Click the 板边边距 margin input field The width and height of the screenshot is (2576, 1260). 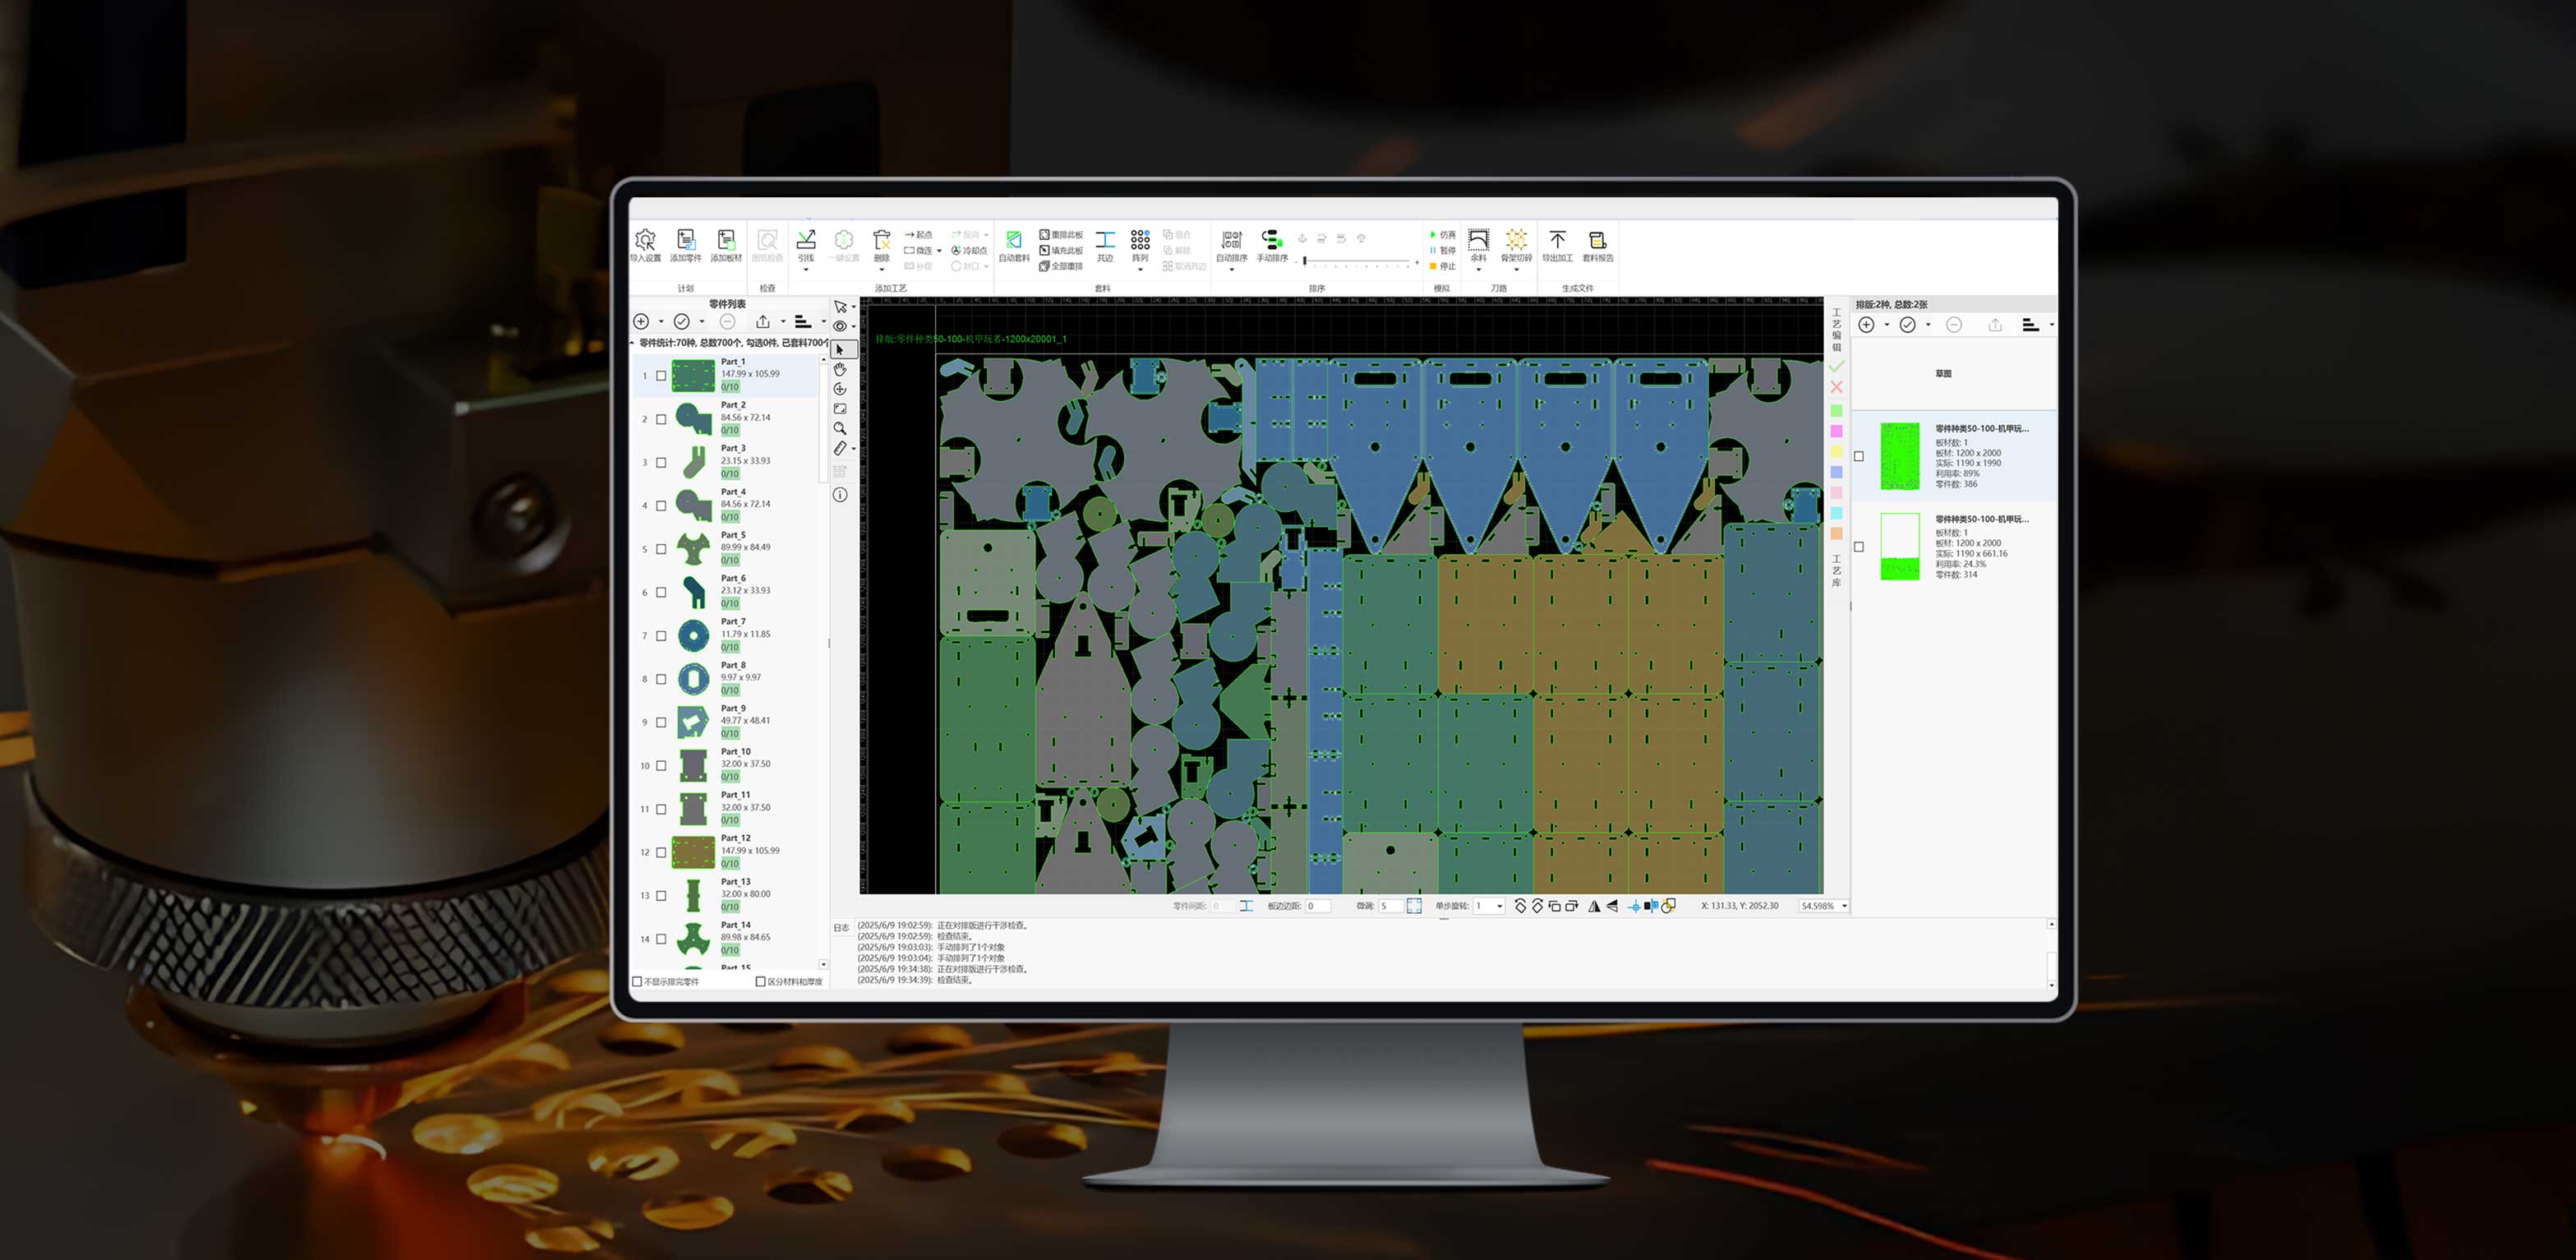pyautogui.click(x=1317, y=906)
